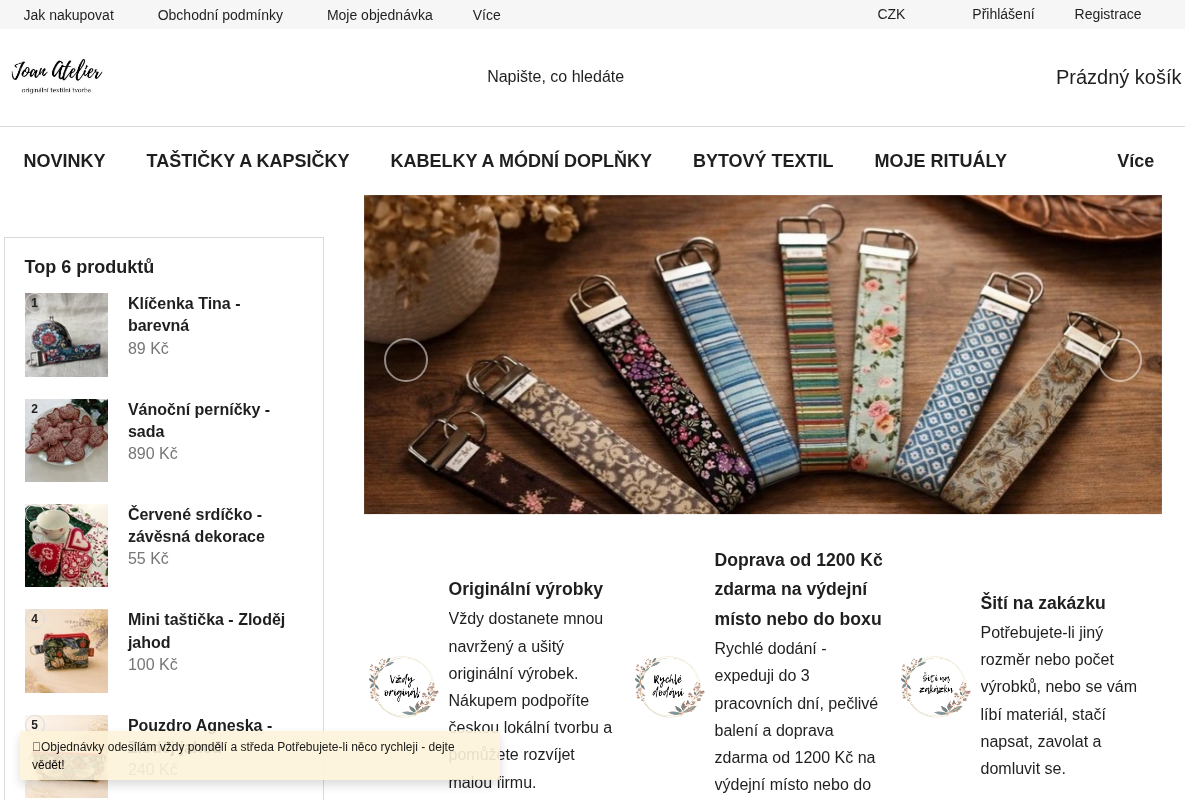Expand 'Více' in the top bar
1200x800 pixels.
click(x=487, y=15)
